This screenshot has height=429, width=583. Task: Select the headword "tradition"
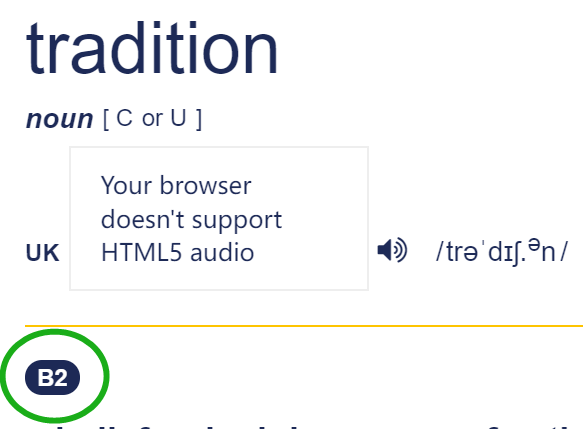pyautogui.click(x=152, y=49)
